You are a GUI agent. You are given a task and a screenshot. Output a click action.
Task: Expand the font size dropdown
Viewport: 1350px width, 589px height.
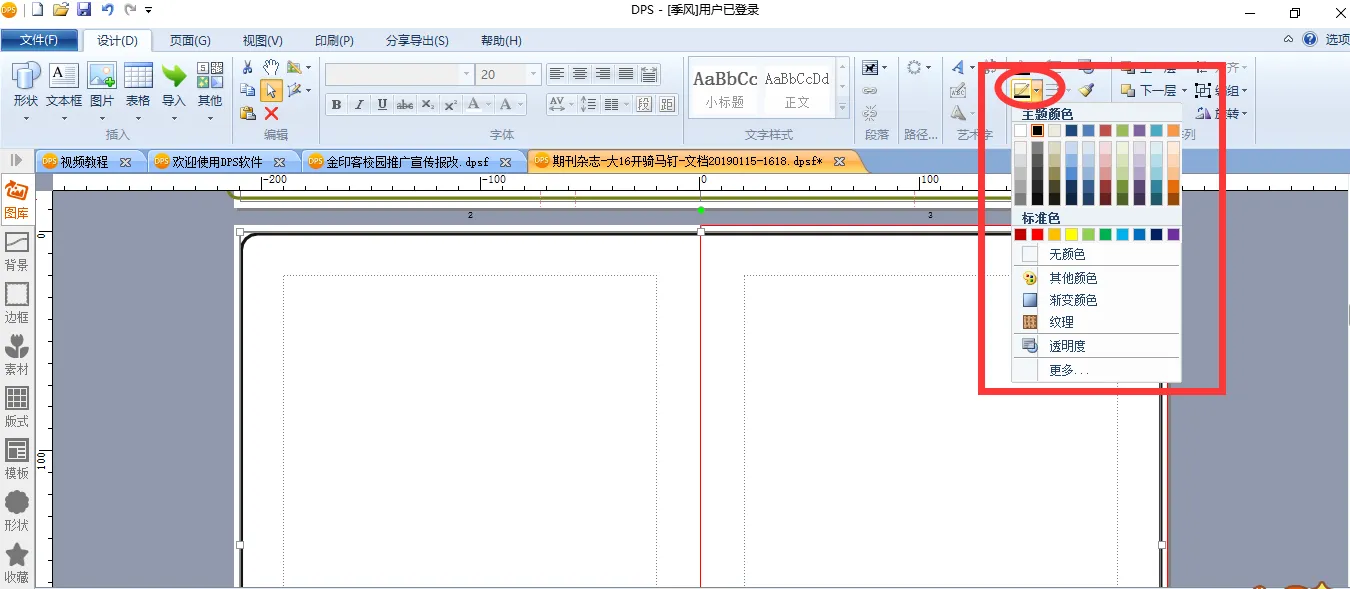tap(534, 75)
